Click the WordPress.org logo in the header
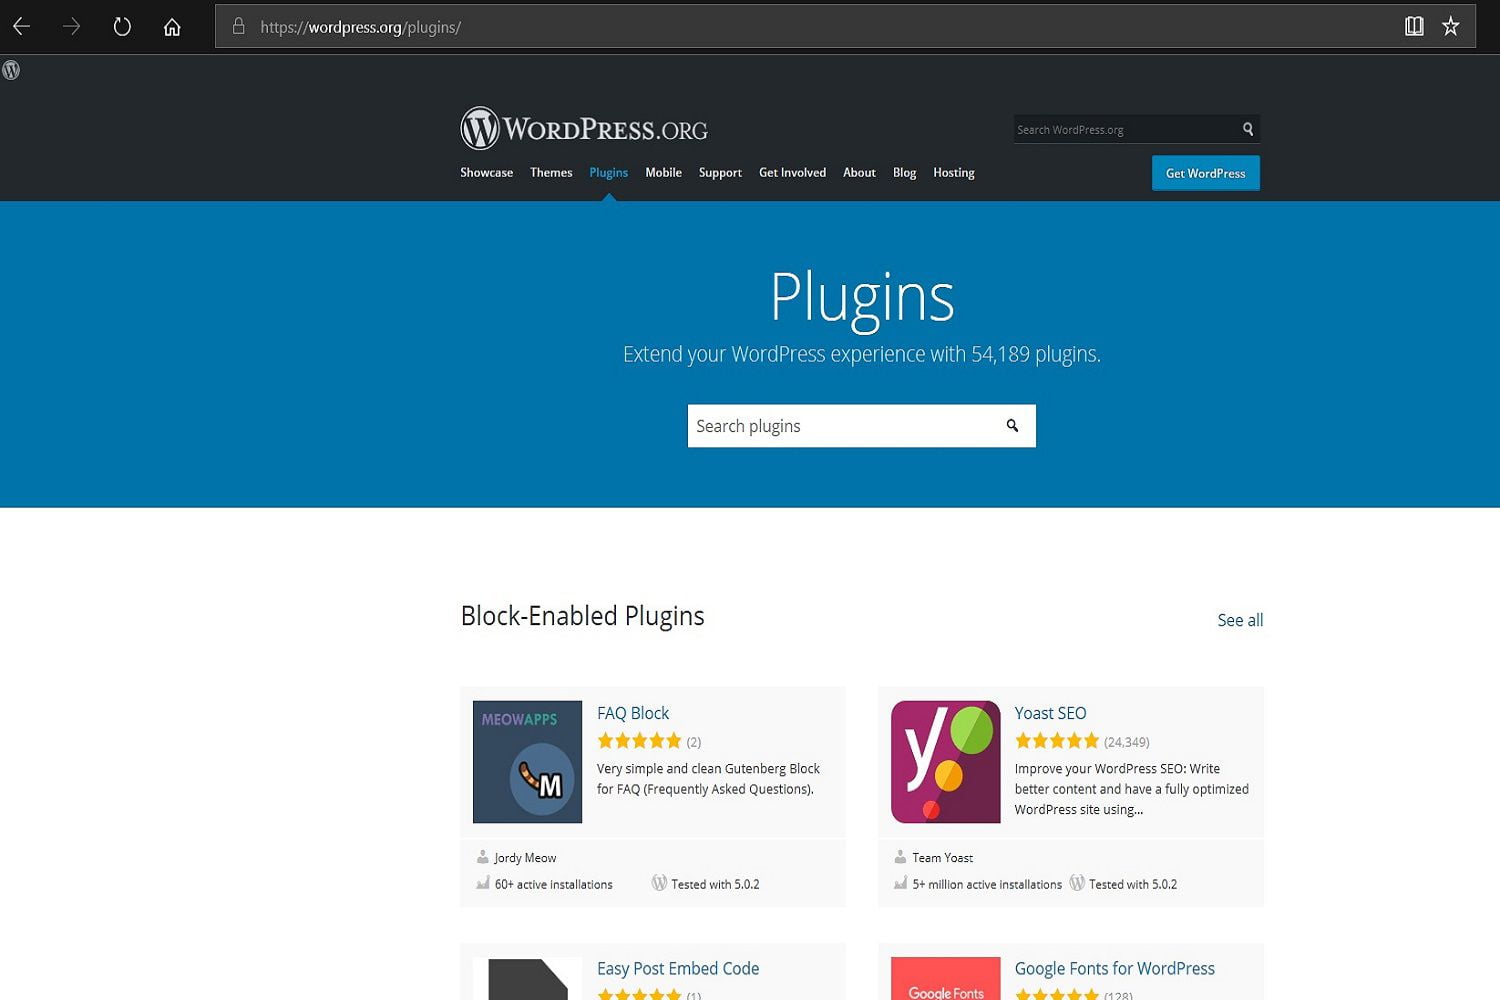This screenshot has width=1500, height=1000. click(583, 127)
